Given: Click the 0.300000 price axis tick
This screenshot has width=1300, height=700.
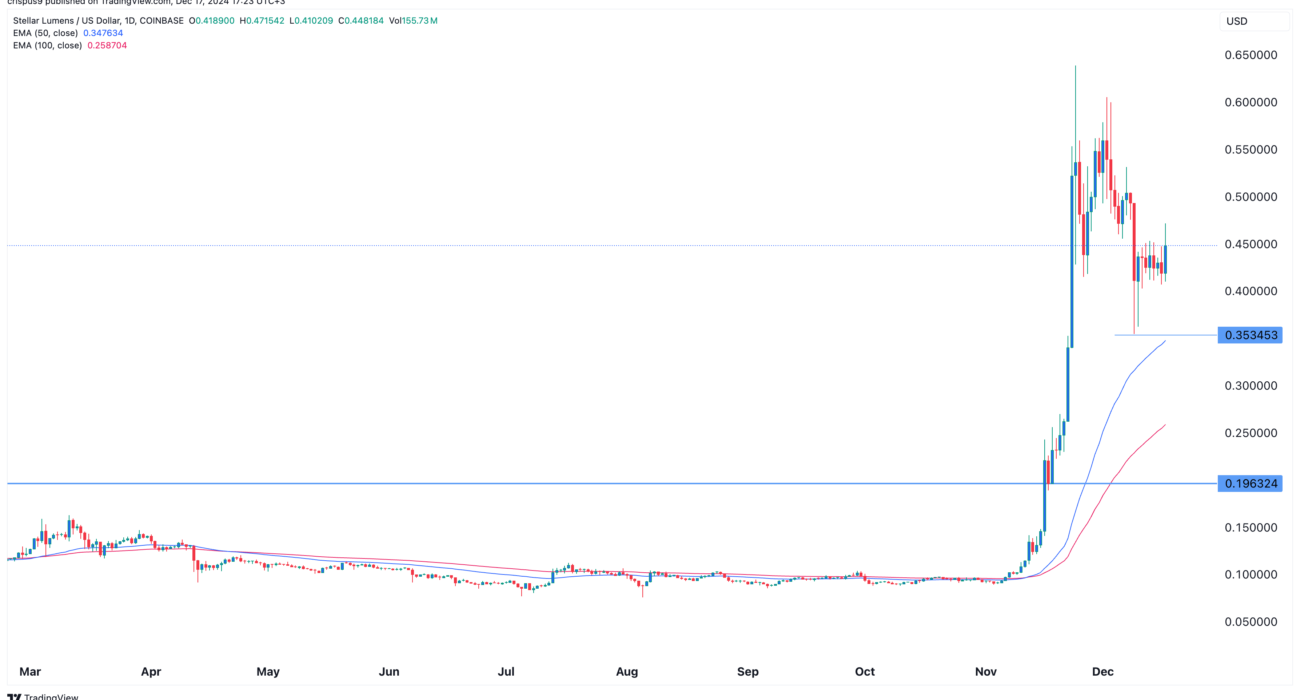Looking at the screenshot, I should (1251, 386).
